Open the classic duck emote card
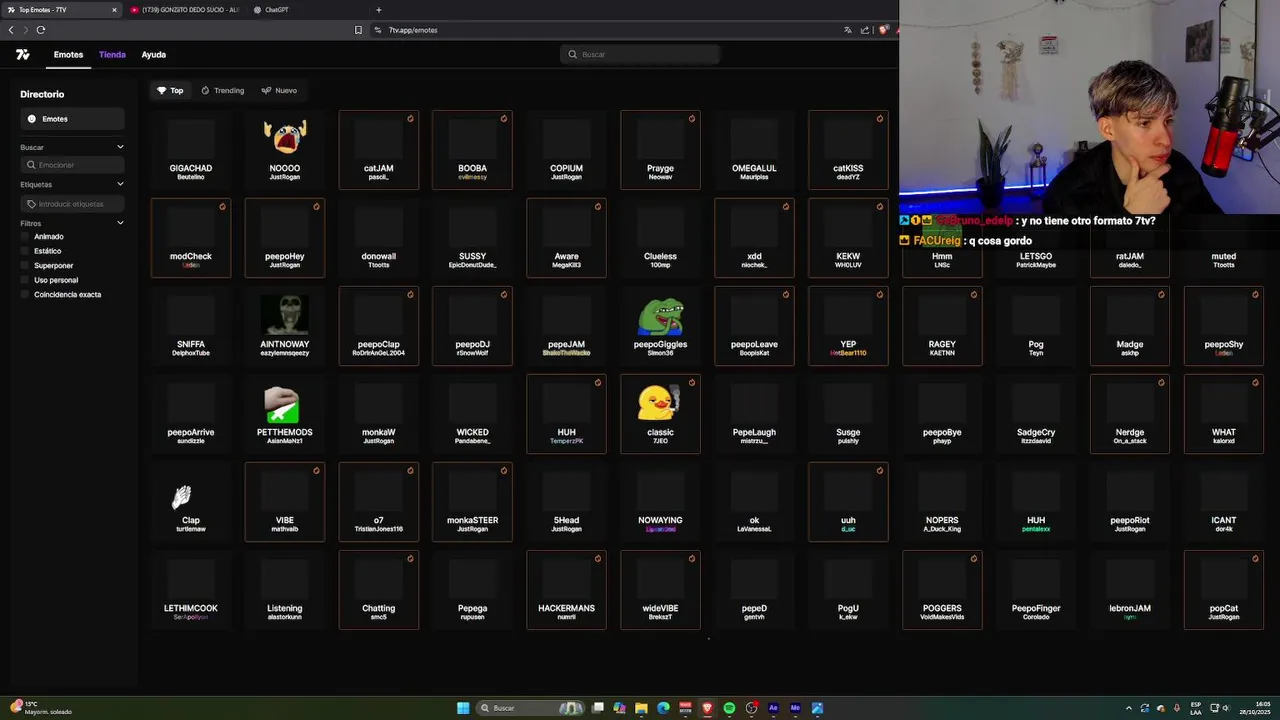The width and height of the screenshot is (1280, 720). point(660,414)
